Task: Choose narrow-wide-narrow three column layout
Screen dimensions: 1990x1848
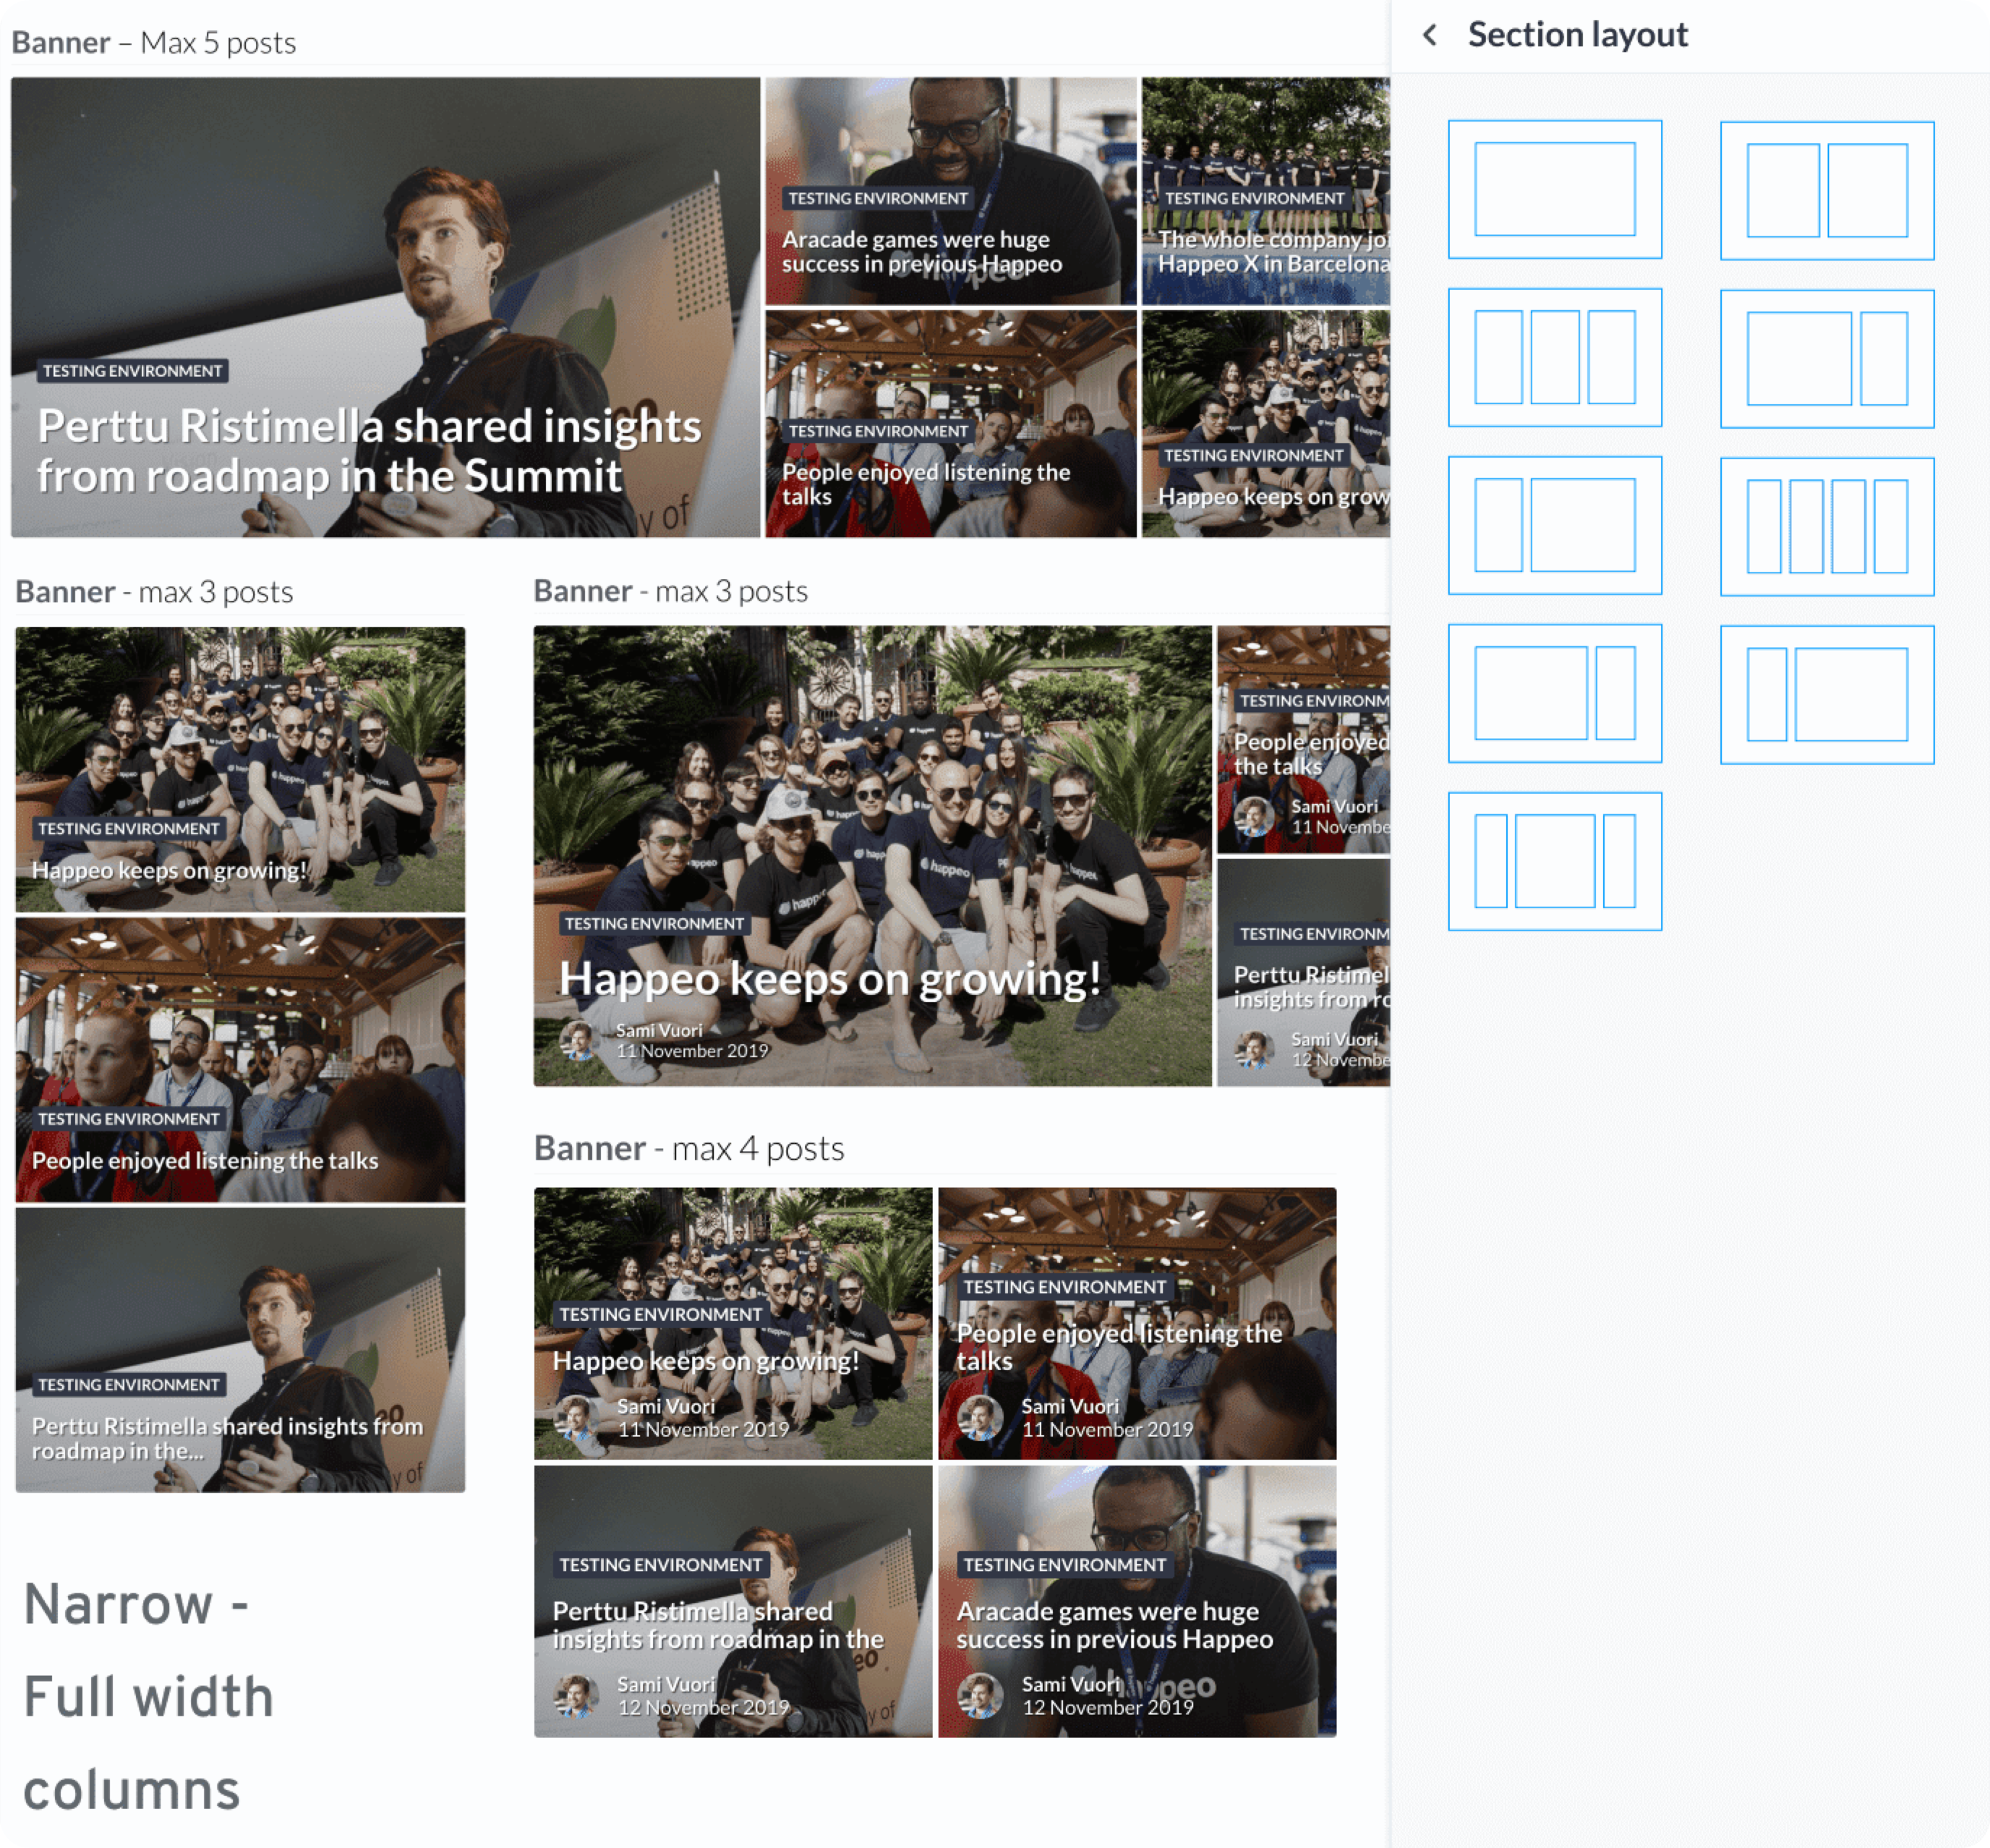Action: [x=1555, y=861]
